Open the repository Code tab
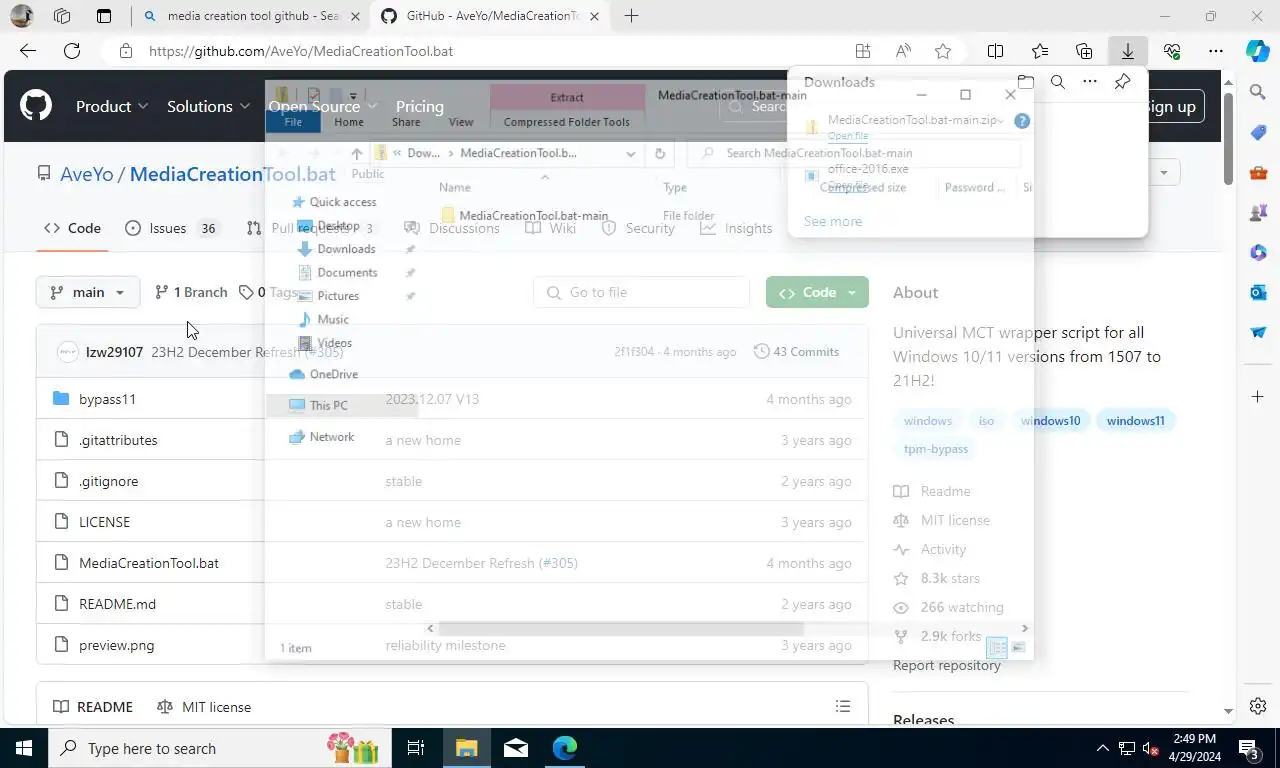 (72, 228)
